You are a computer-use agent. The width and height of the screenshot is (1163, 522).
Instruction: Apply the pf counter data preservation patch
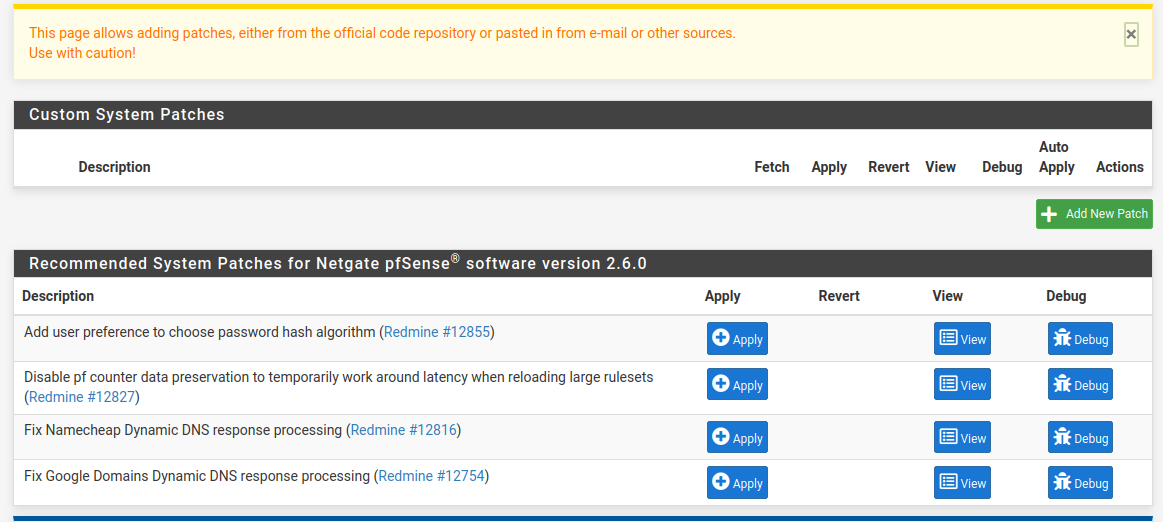tap(737, 384)
